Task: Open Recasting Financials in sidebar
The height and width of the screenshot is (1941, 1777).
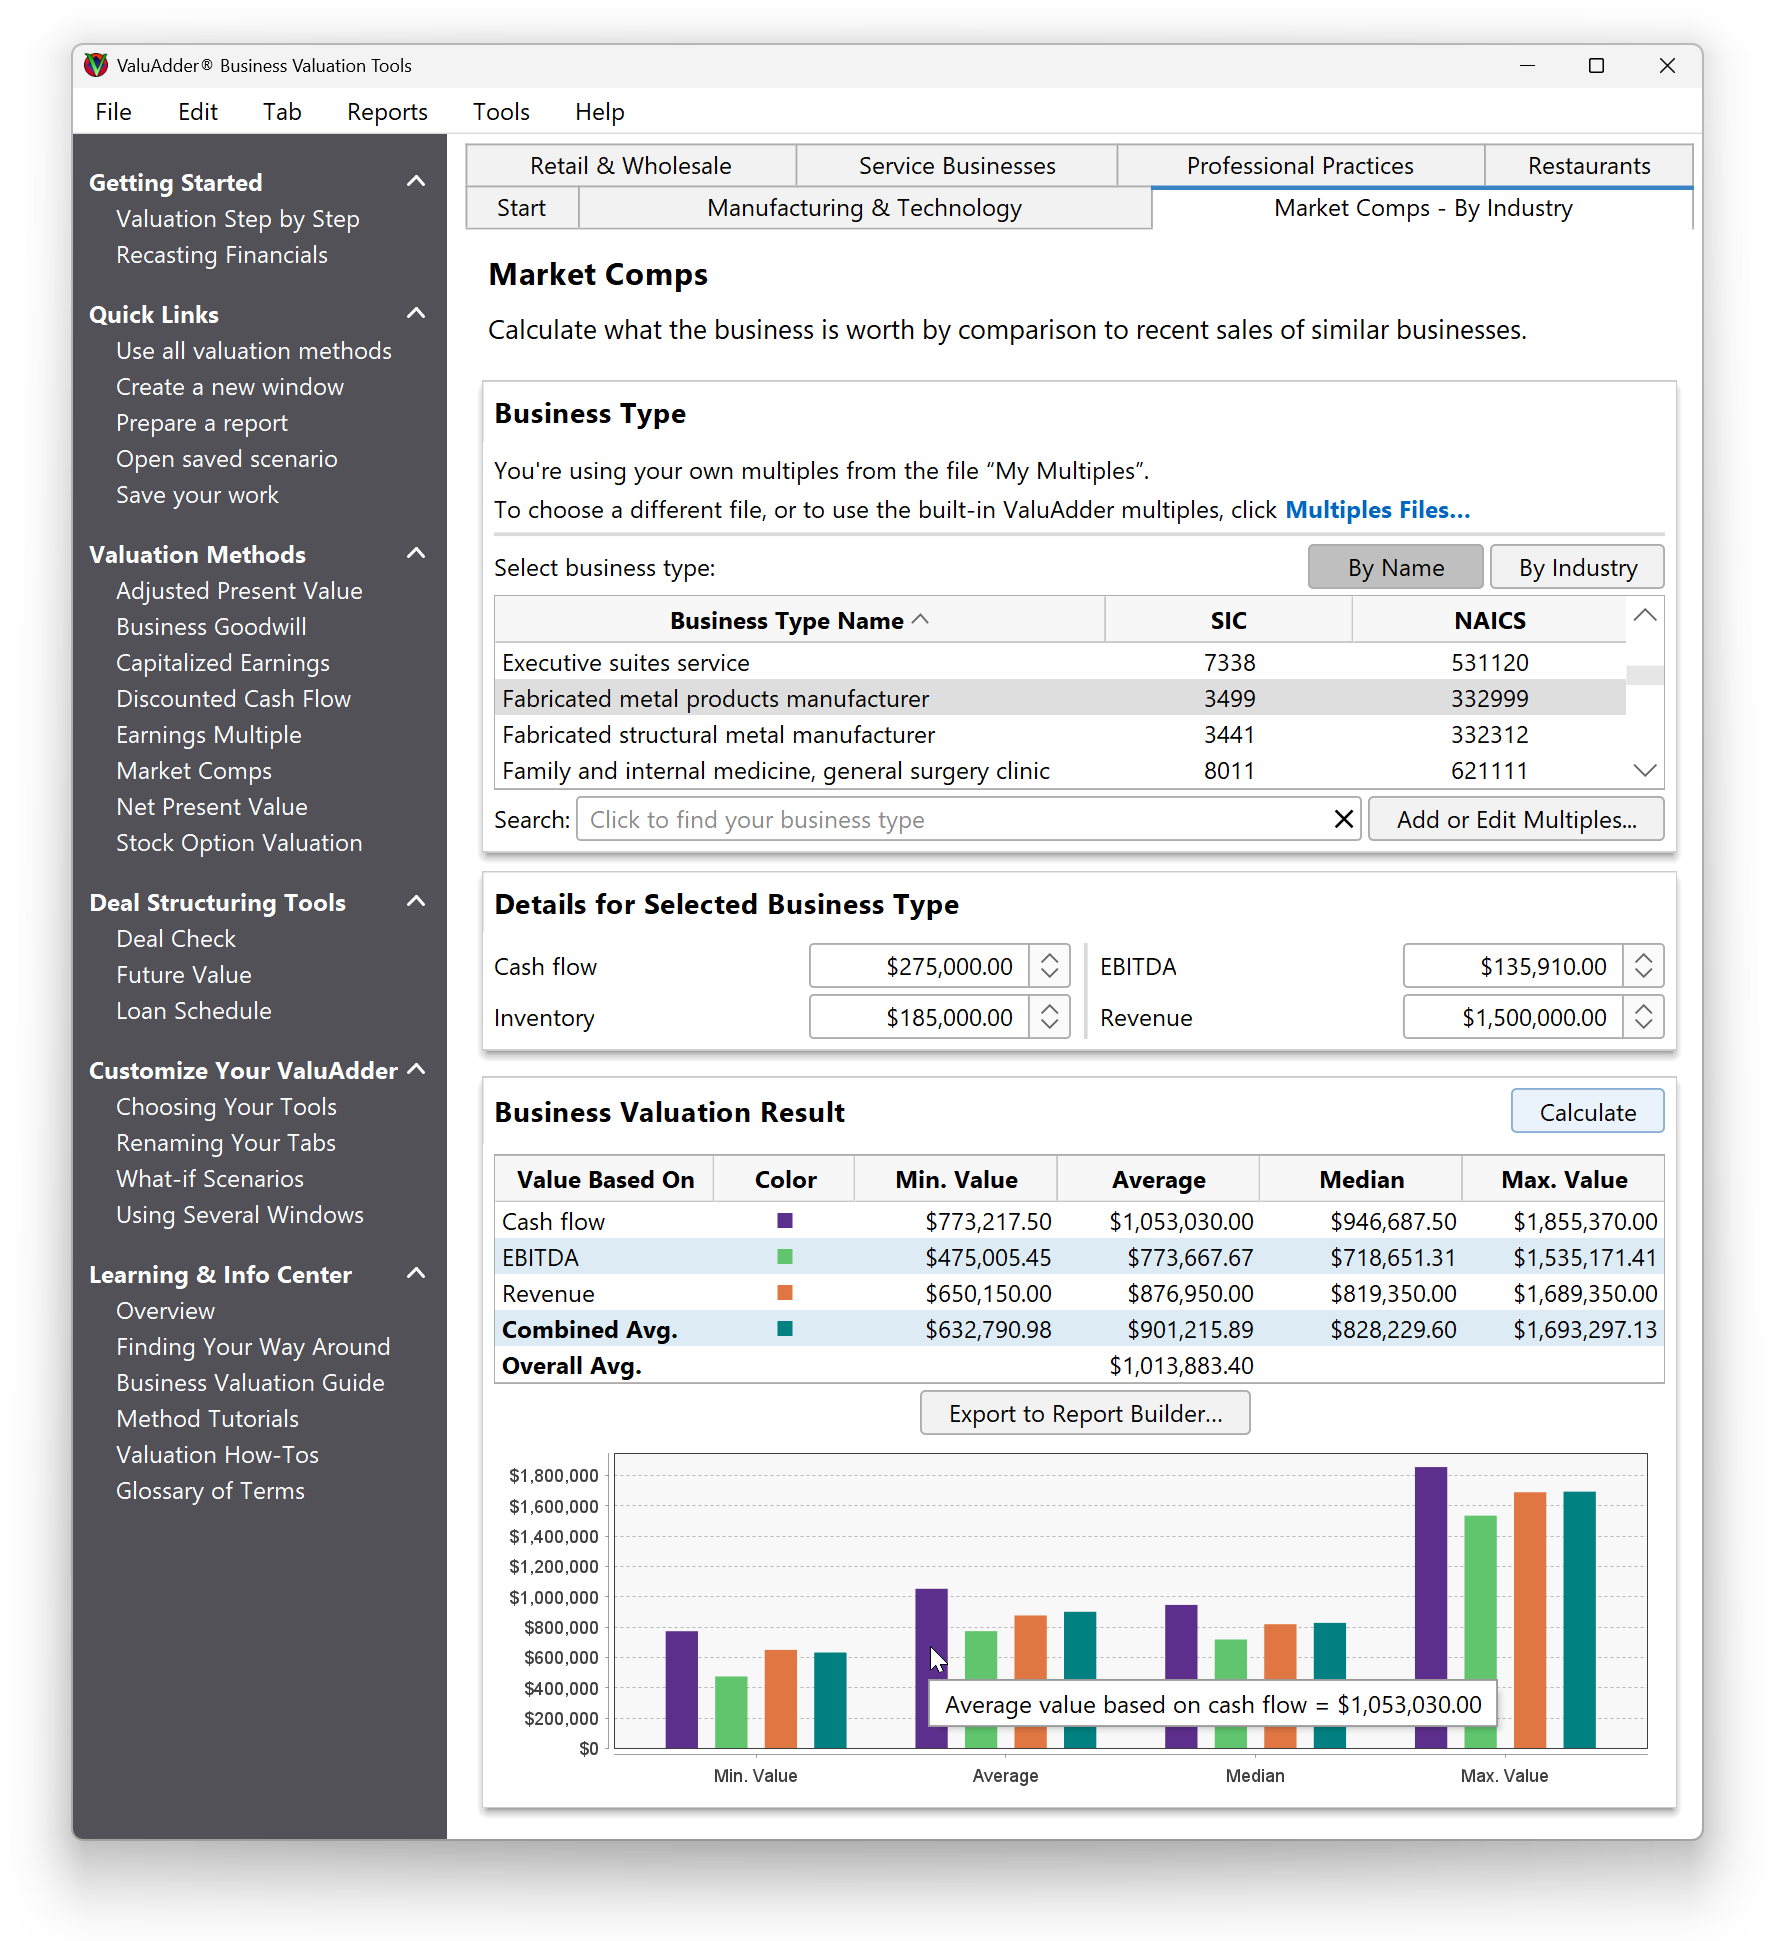Action: click(x=222, y=254)
